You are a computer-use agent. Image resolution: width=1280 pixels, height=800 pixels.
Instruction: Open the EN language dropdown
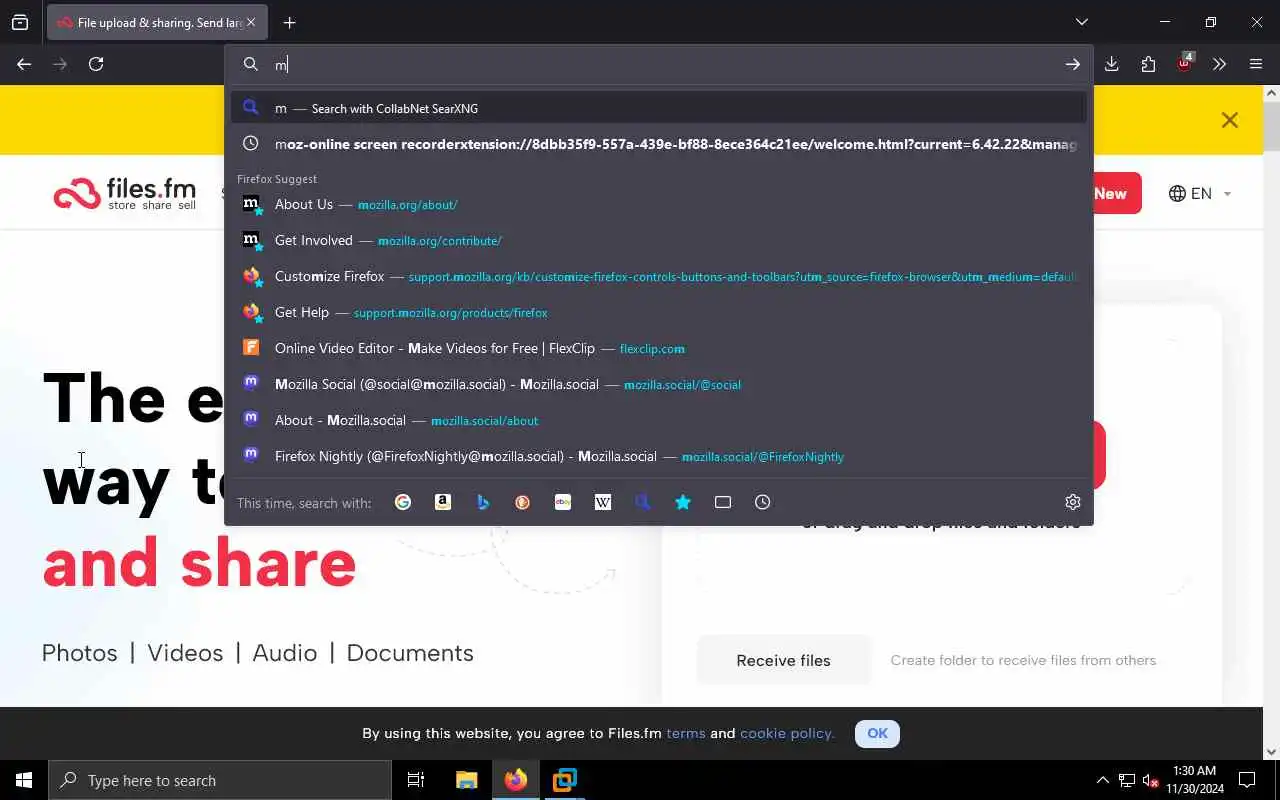point(1200,194)
